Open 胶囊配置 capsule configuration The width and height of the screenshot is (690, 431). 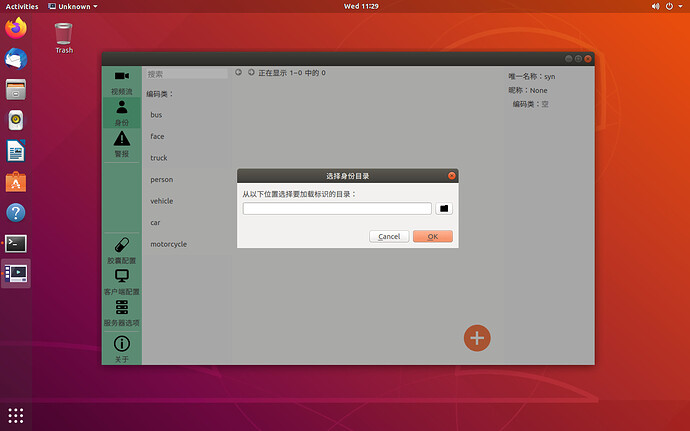pos(122,250)
